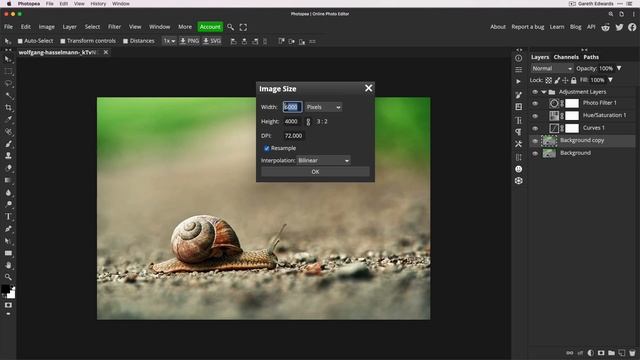This screenshot has height=360, width=640.
Task: Open the Select menu
Action: pyautogui.click(x=92, y=27)
